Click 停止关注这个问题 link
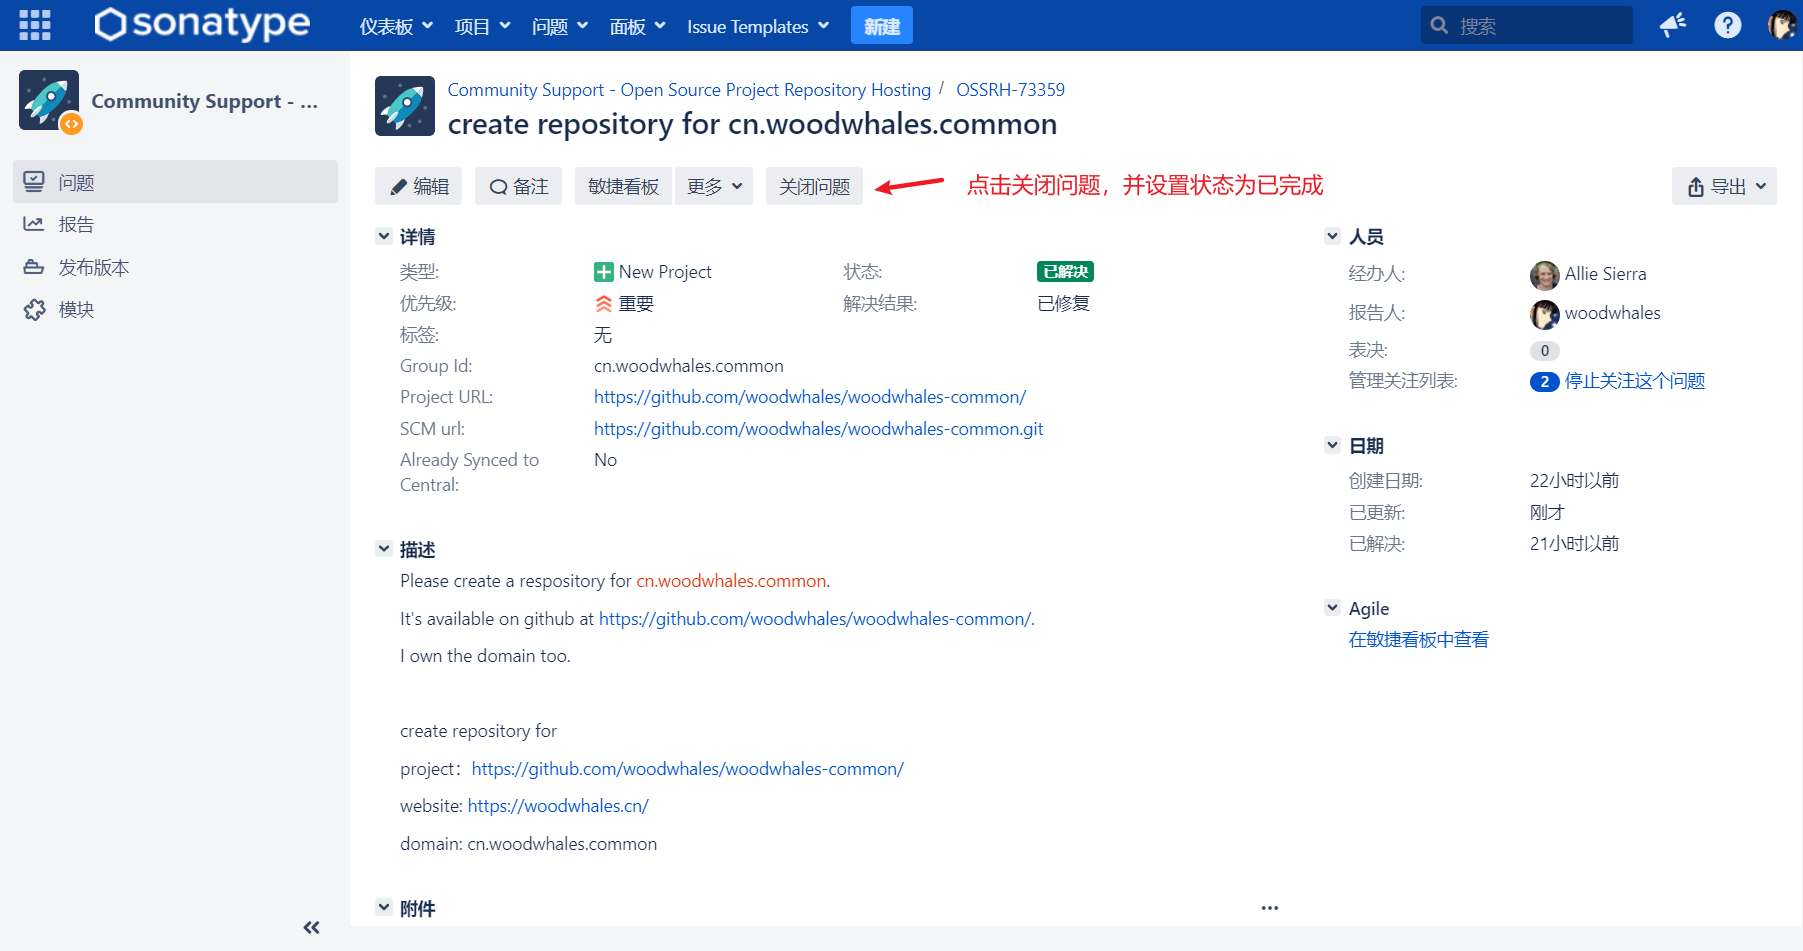Image resolution: width=1803 pixels, height=951 pixels. click(1635, 381)
